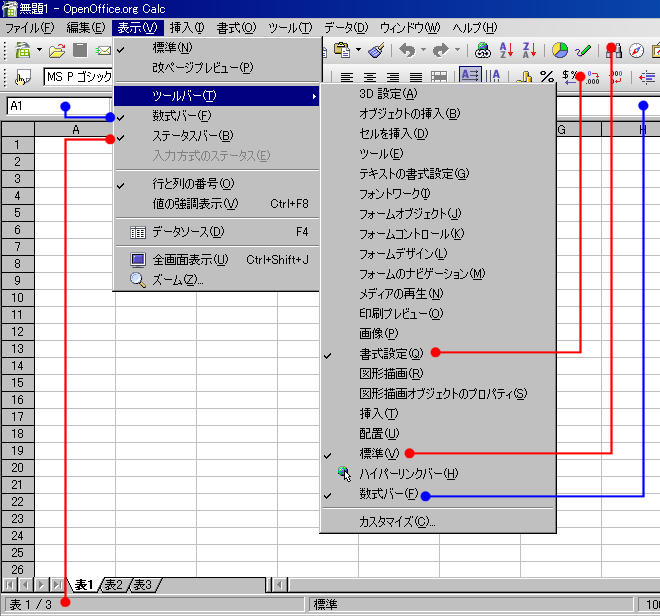Screen dimensions: 660x616
Task: Click the Open file folder icon
Action: [x=57, y=51]
